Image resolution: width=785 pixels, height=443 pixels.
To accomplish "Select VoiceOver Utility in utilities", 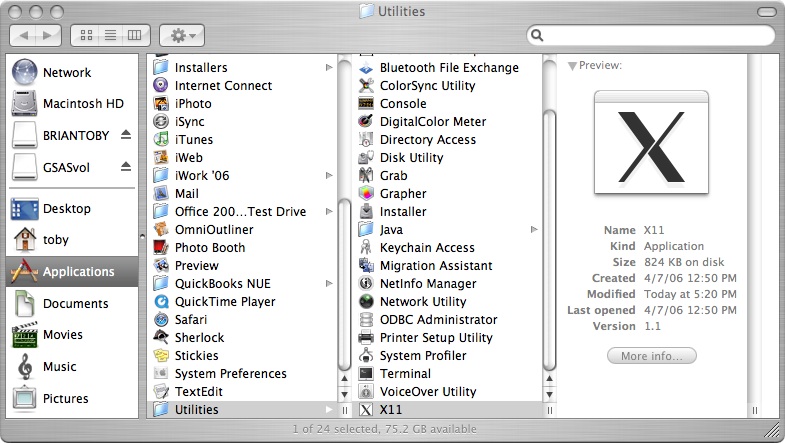I will (x=428, y=391).
